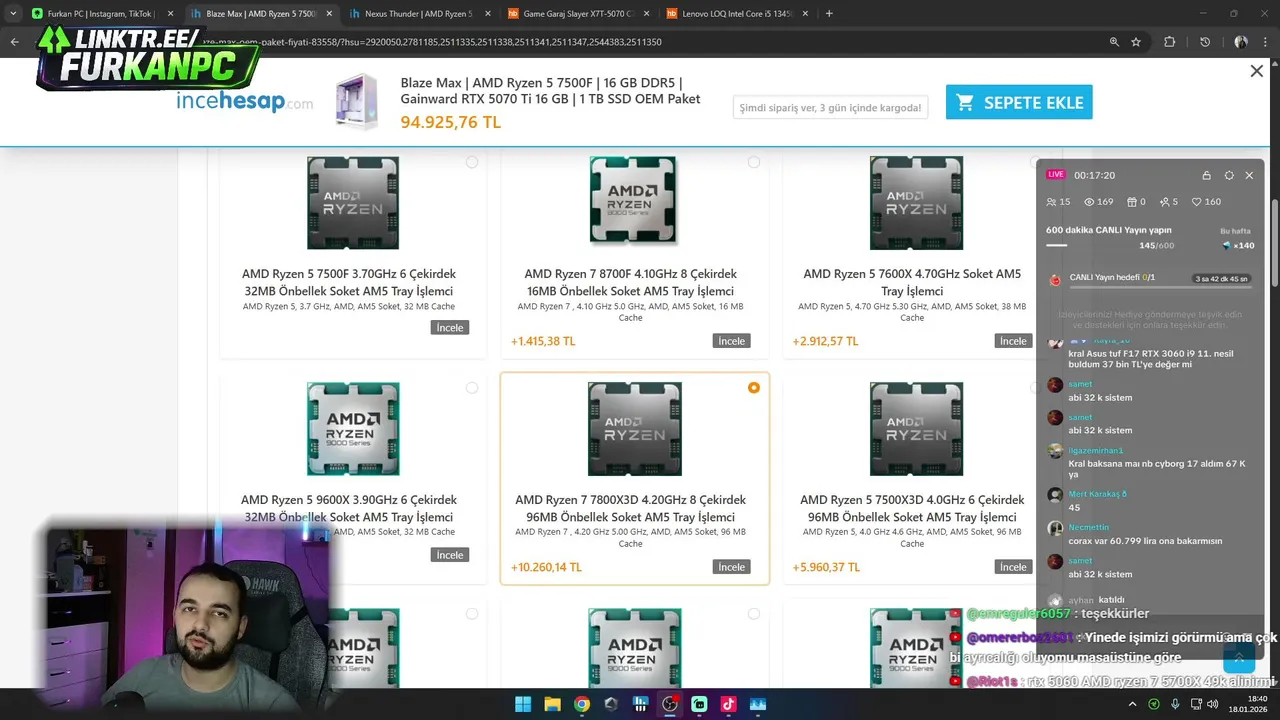This screenshot has height=720, width=1280.
Task: Click the +1.415,38 TL price
Action: (x=543, y=341)
